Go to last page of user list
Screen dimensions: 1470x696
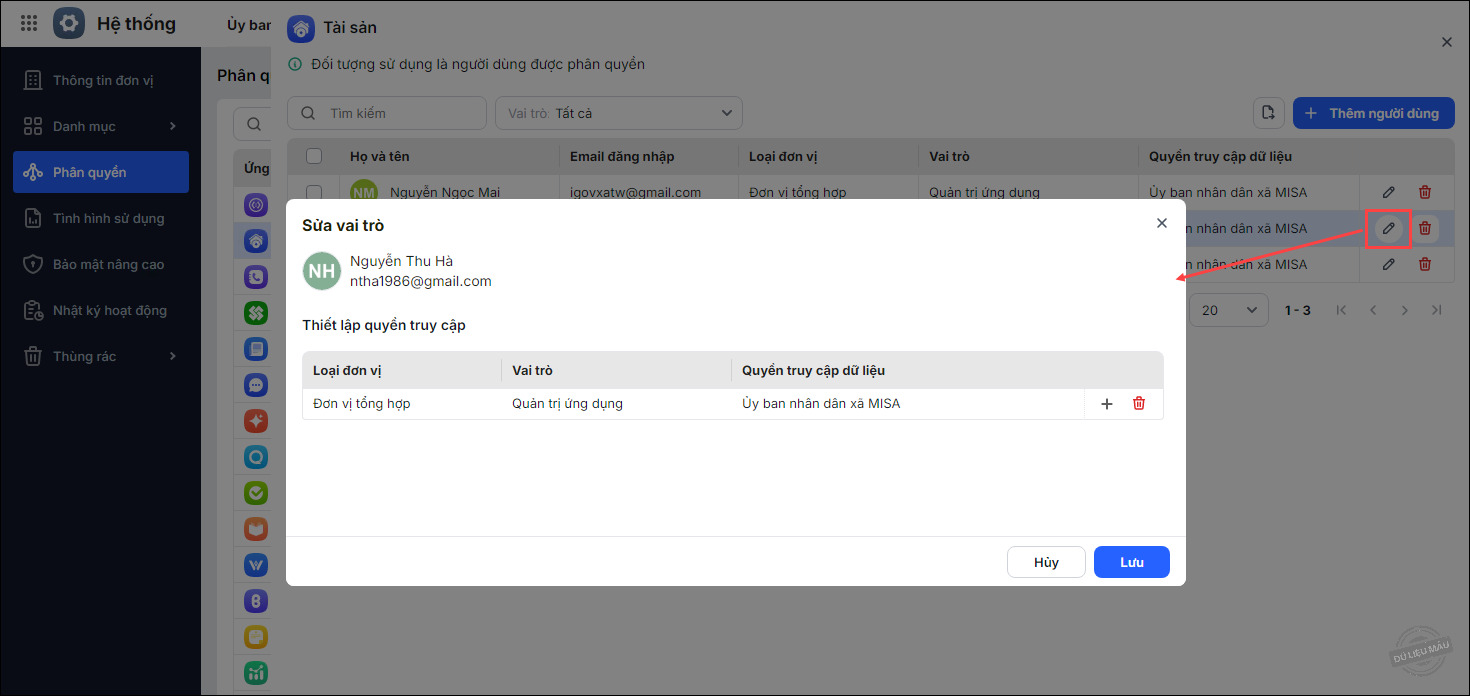pyautogui.click(x=1437, y=310)
